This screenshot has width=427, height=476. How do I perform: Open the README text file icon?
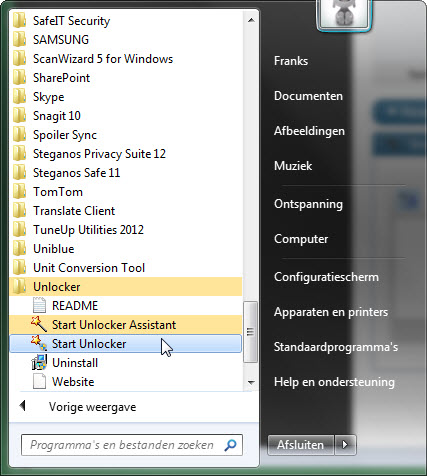click(39, 305)
